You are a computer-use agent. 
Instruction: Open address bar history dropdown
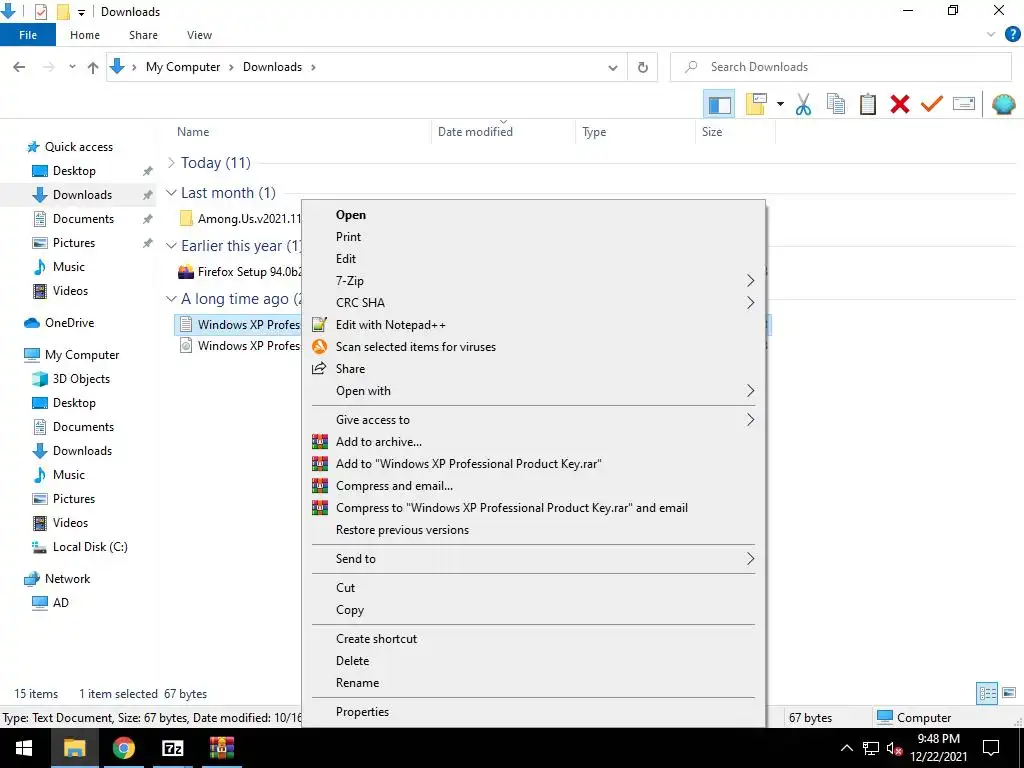(613, 67)
